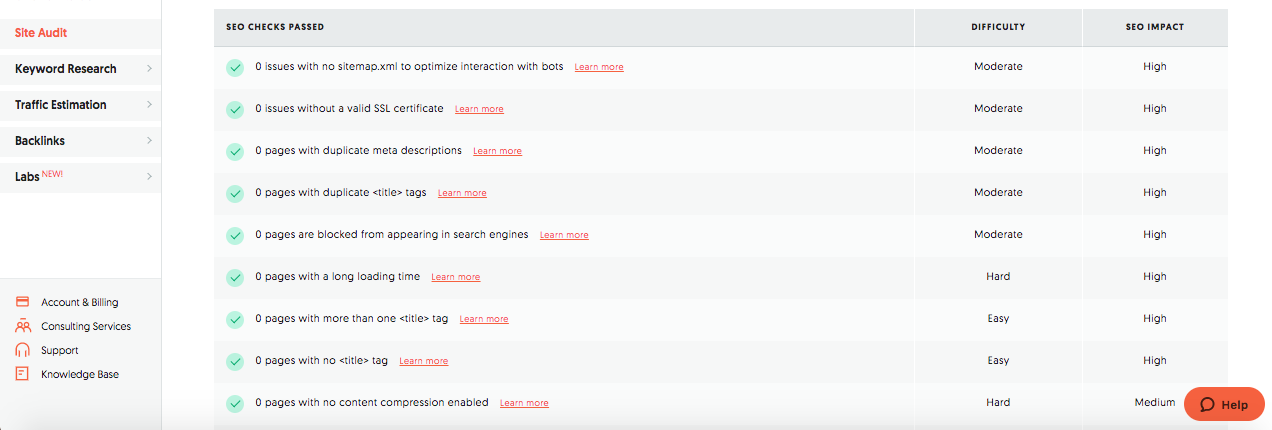This screenshot has height=430, width=1272.
Task: Expand the Labs menu chevron
Action: pos(149,177)
